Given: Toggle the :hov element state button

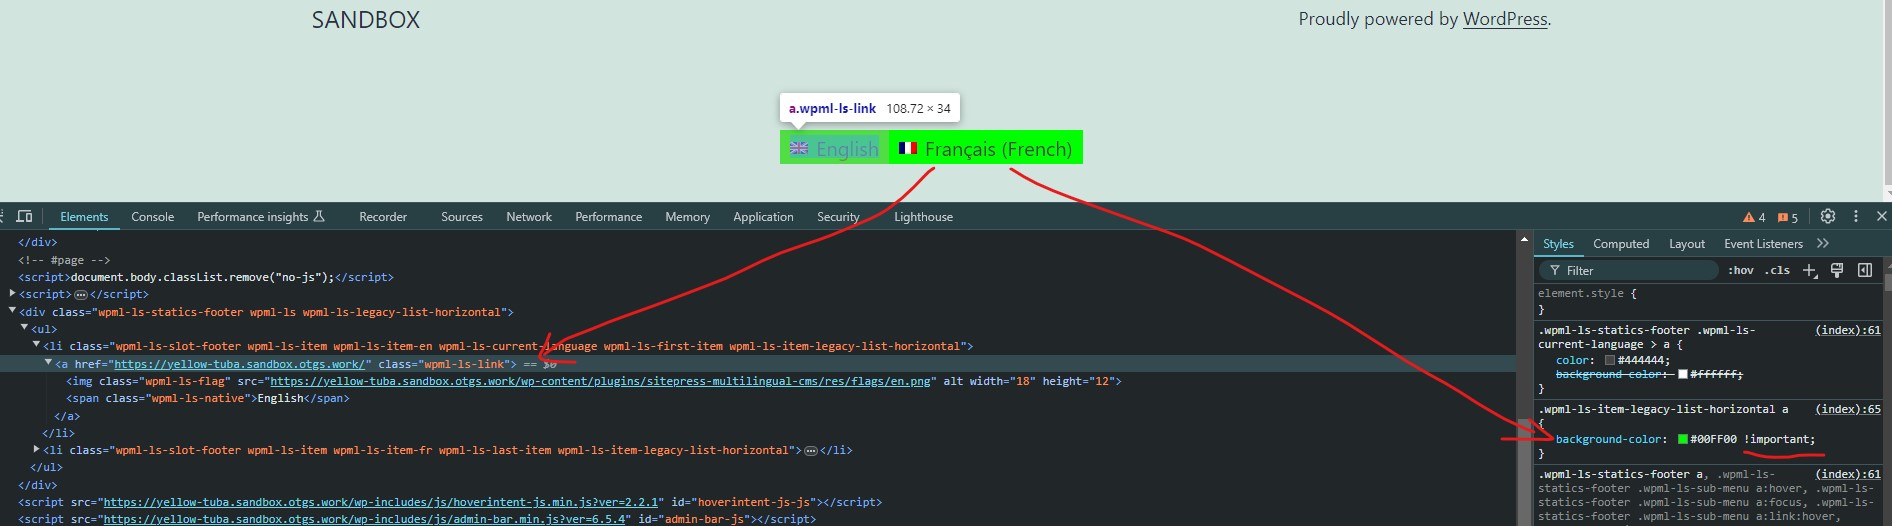Looking at the screenshot, I should [1741, 271].
